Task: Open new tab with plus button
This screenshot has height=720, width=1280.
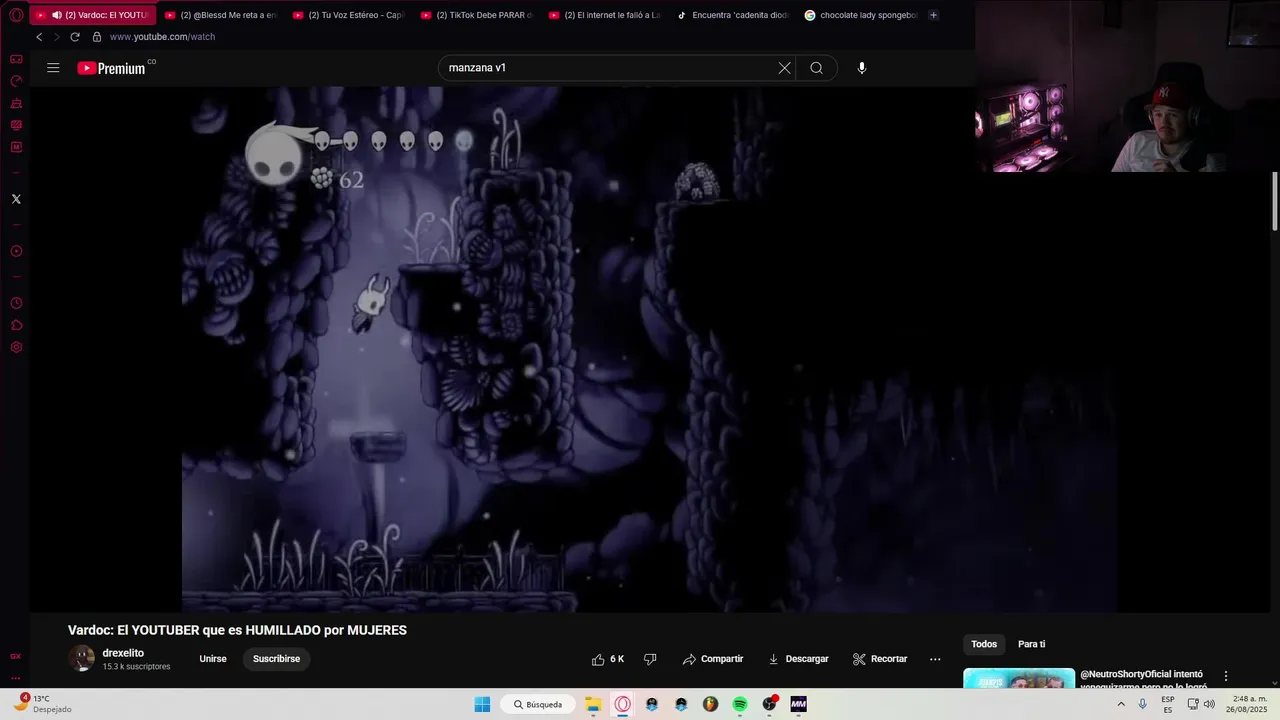Action: pos(933,15)
